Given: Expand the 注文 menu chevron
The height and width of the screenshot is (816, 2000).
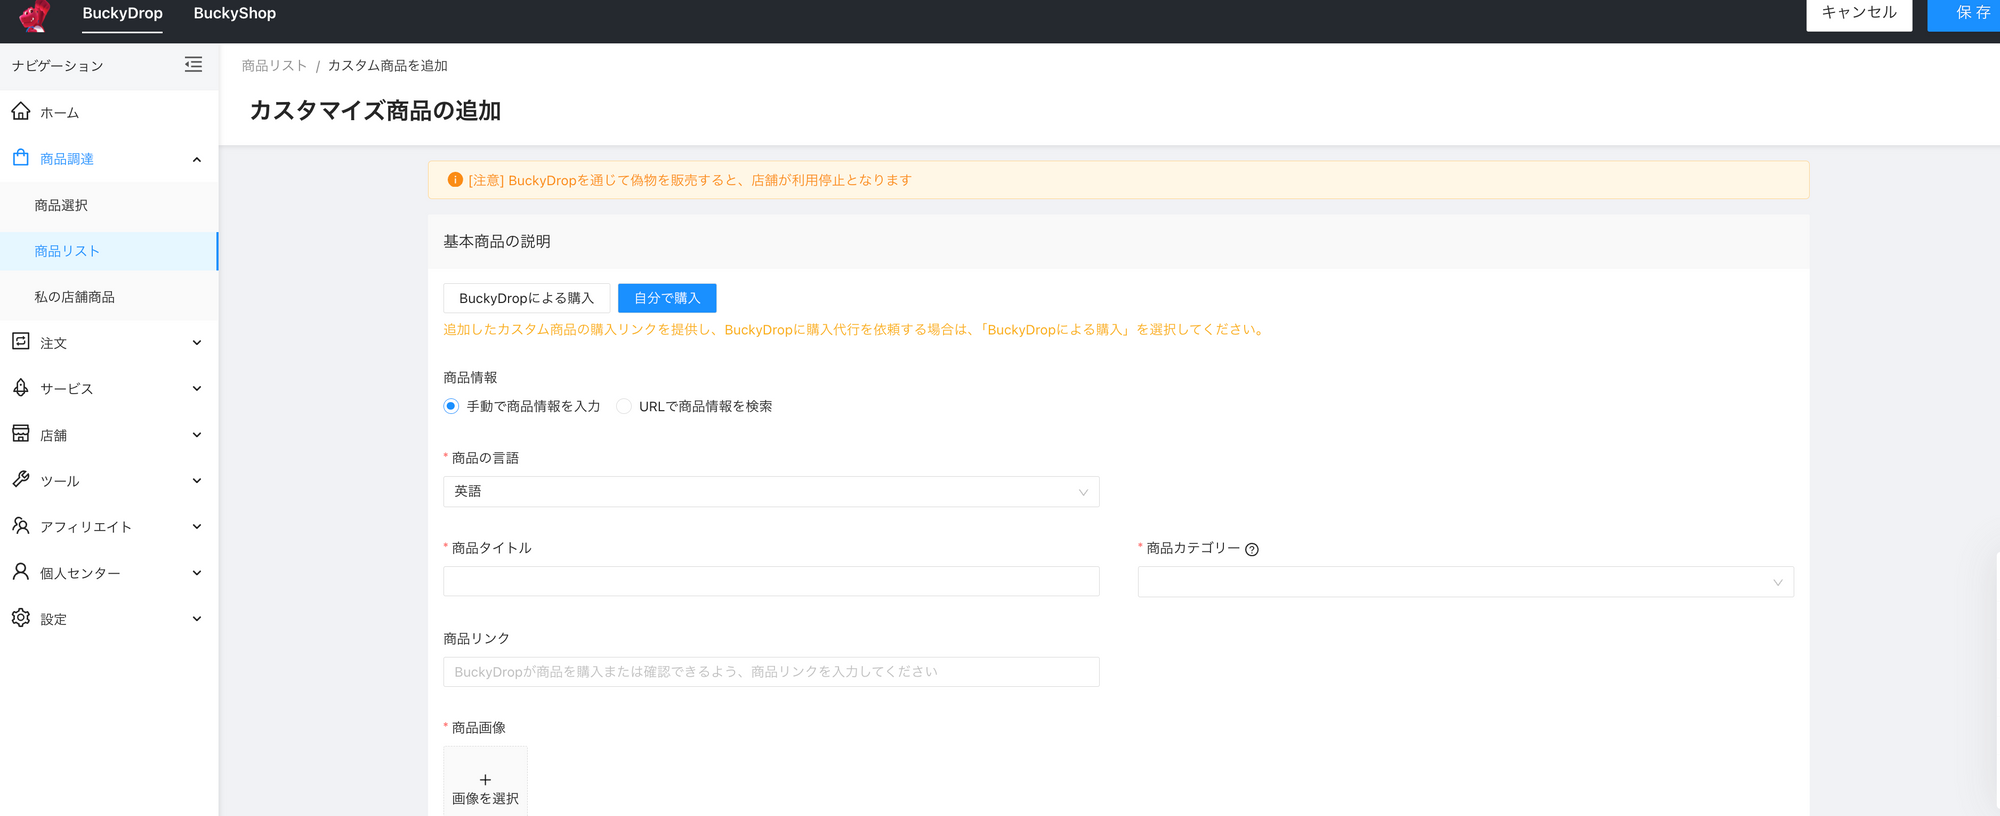Looking at the screenshot, I should [197, 343].
